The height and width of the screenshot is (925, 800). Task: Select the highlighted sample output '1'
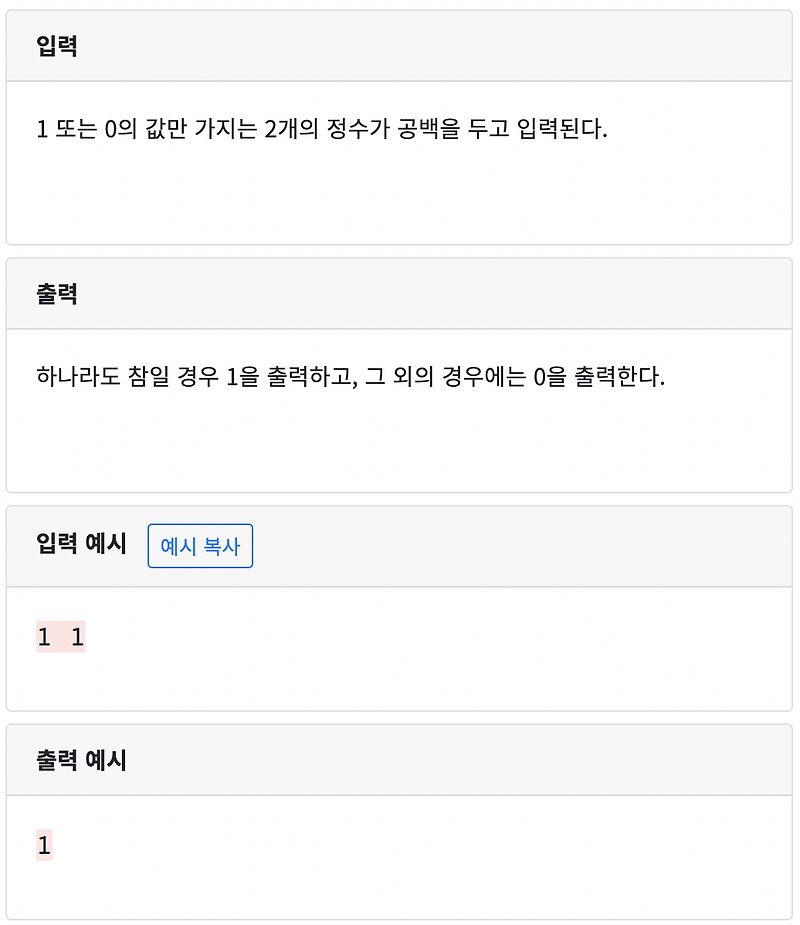(x=42, y=846)
